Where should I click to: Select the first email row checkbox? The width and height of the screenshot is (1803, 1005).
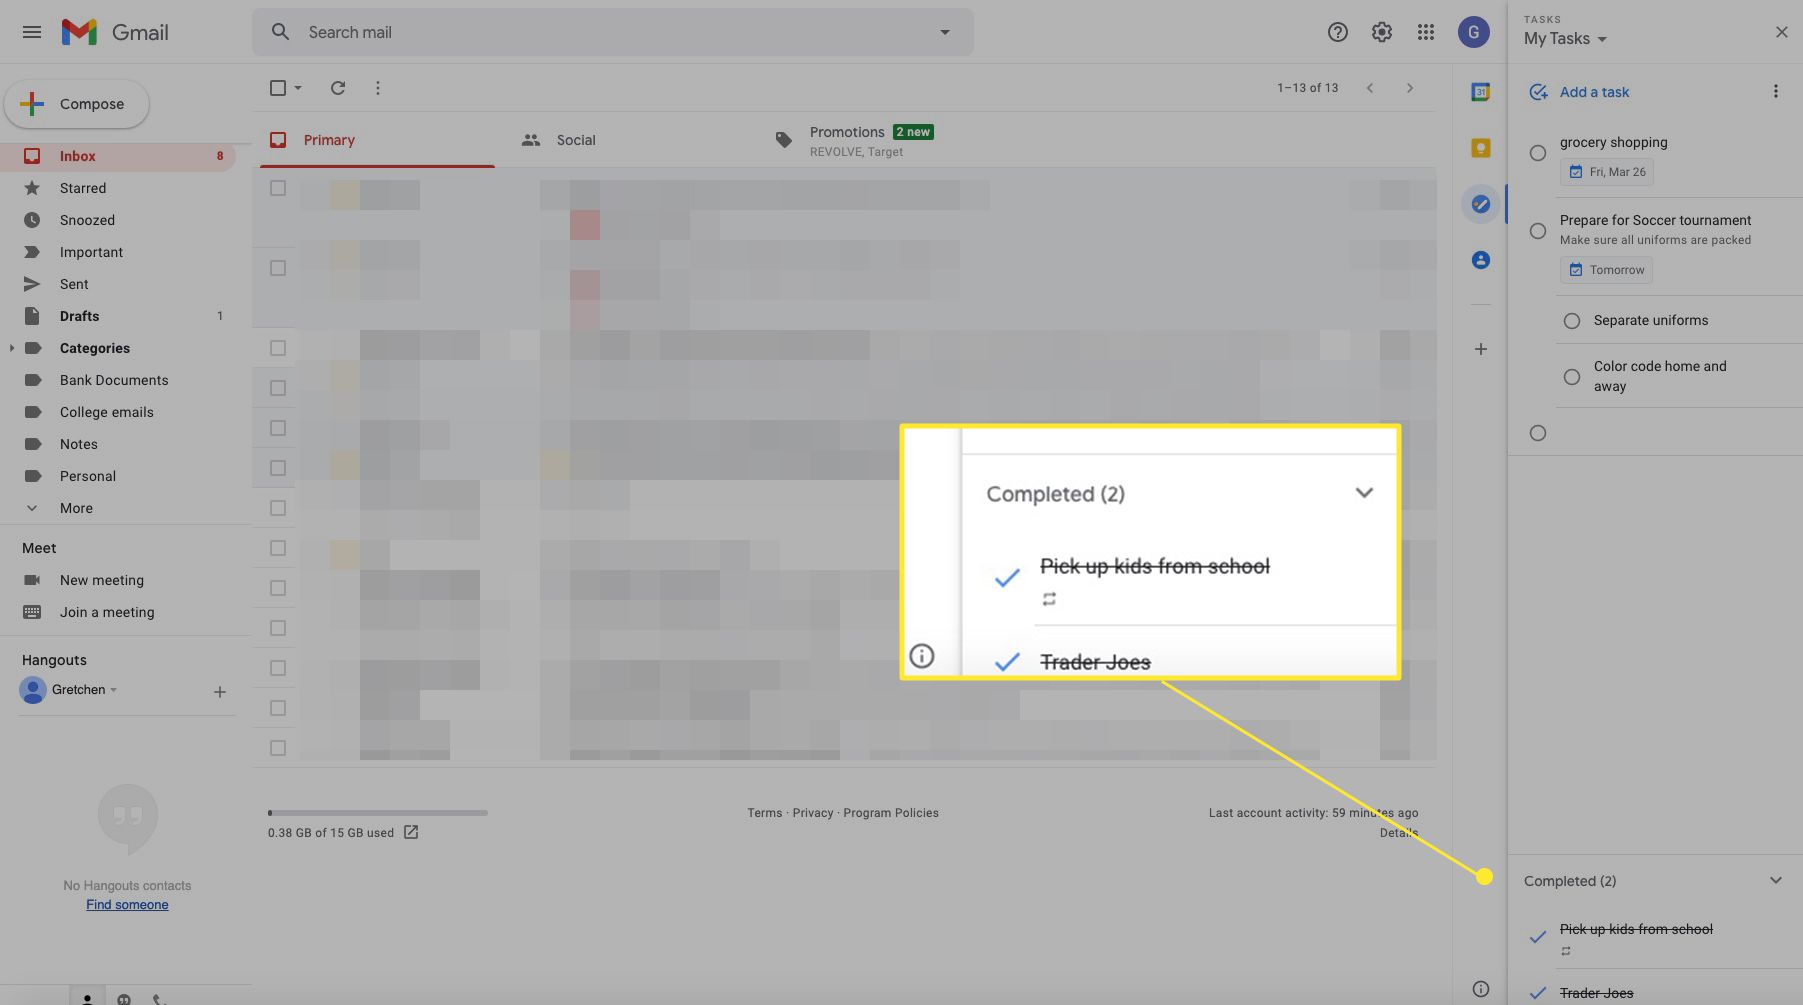tap(278, 188)
